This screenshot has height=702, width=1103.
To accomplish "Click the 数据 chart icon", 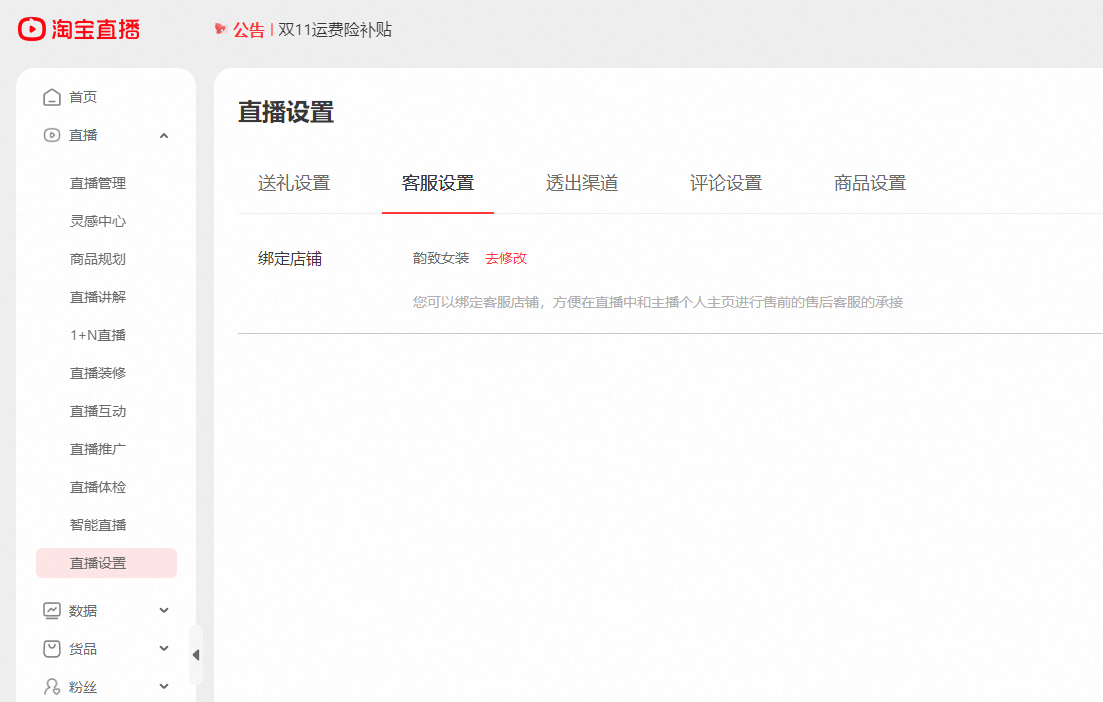I will [x=52, y=611].
